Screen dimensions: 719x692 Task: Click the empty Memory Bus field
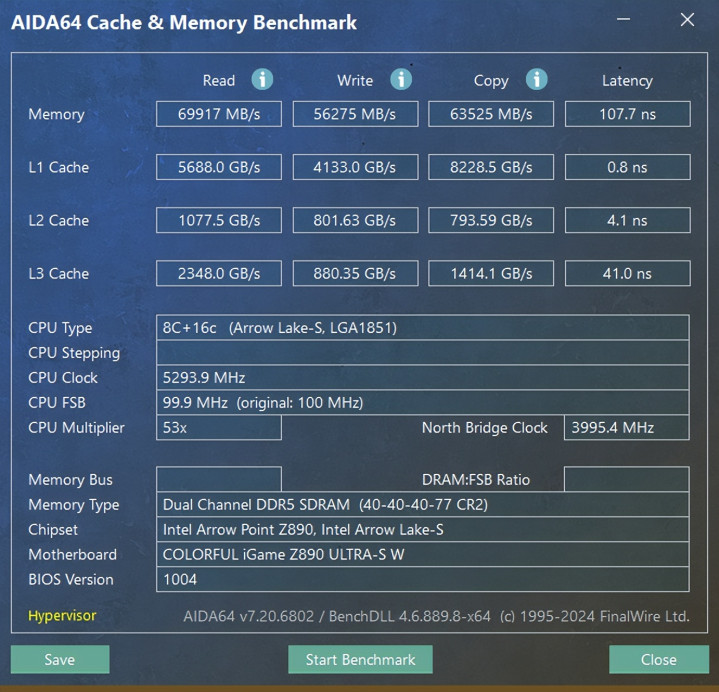[219, 479]
